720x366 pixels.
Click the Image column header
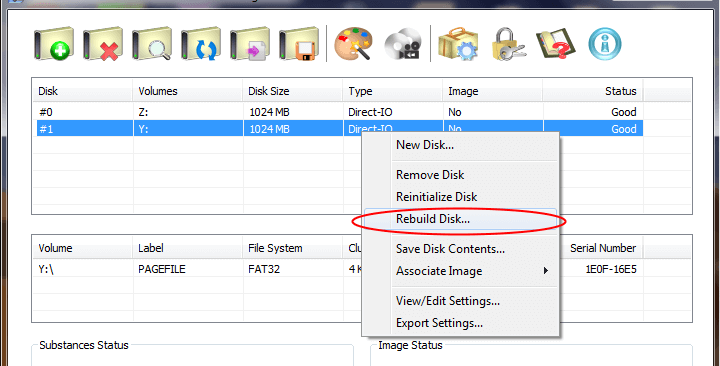(493, 91)
